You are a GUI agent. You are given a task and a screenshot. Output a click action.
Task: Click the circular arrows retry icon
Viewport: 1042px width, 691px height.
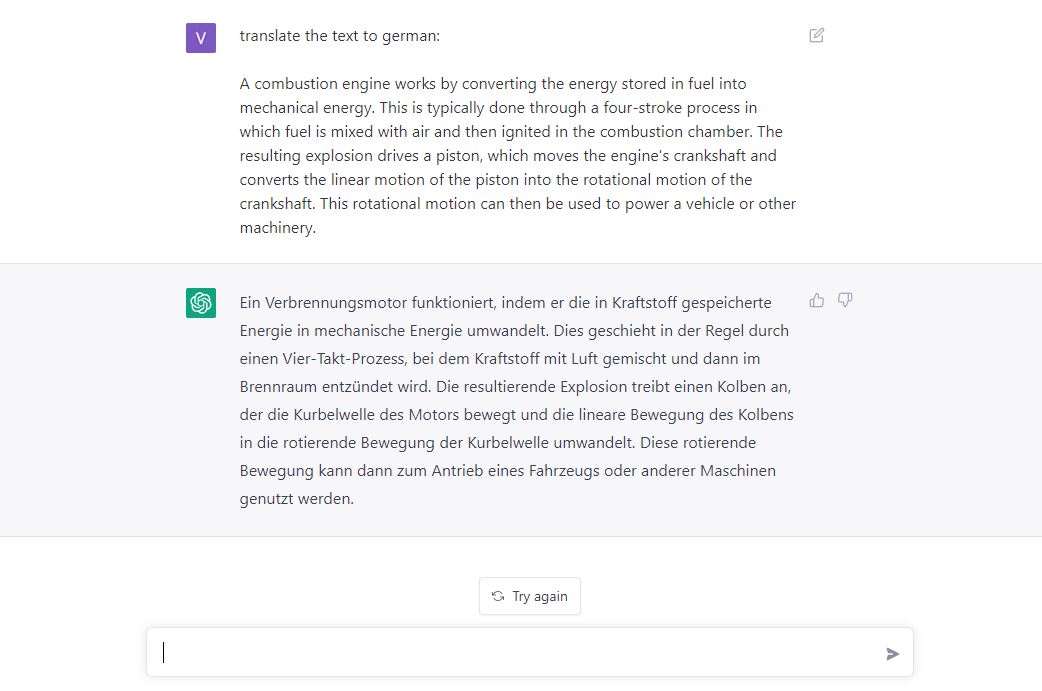click(x=498, y=596)
